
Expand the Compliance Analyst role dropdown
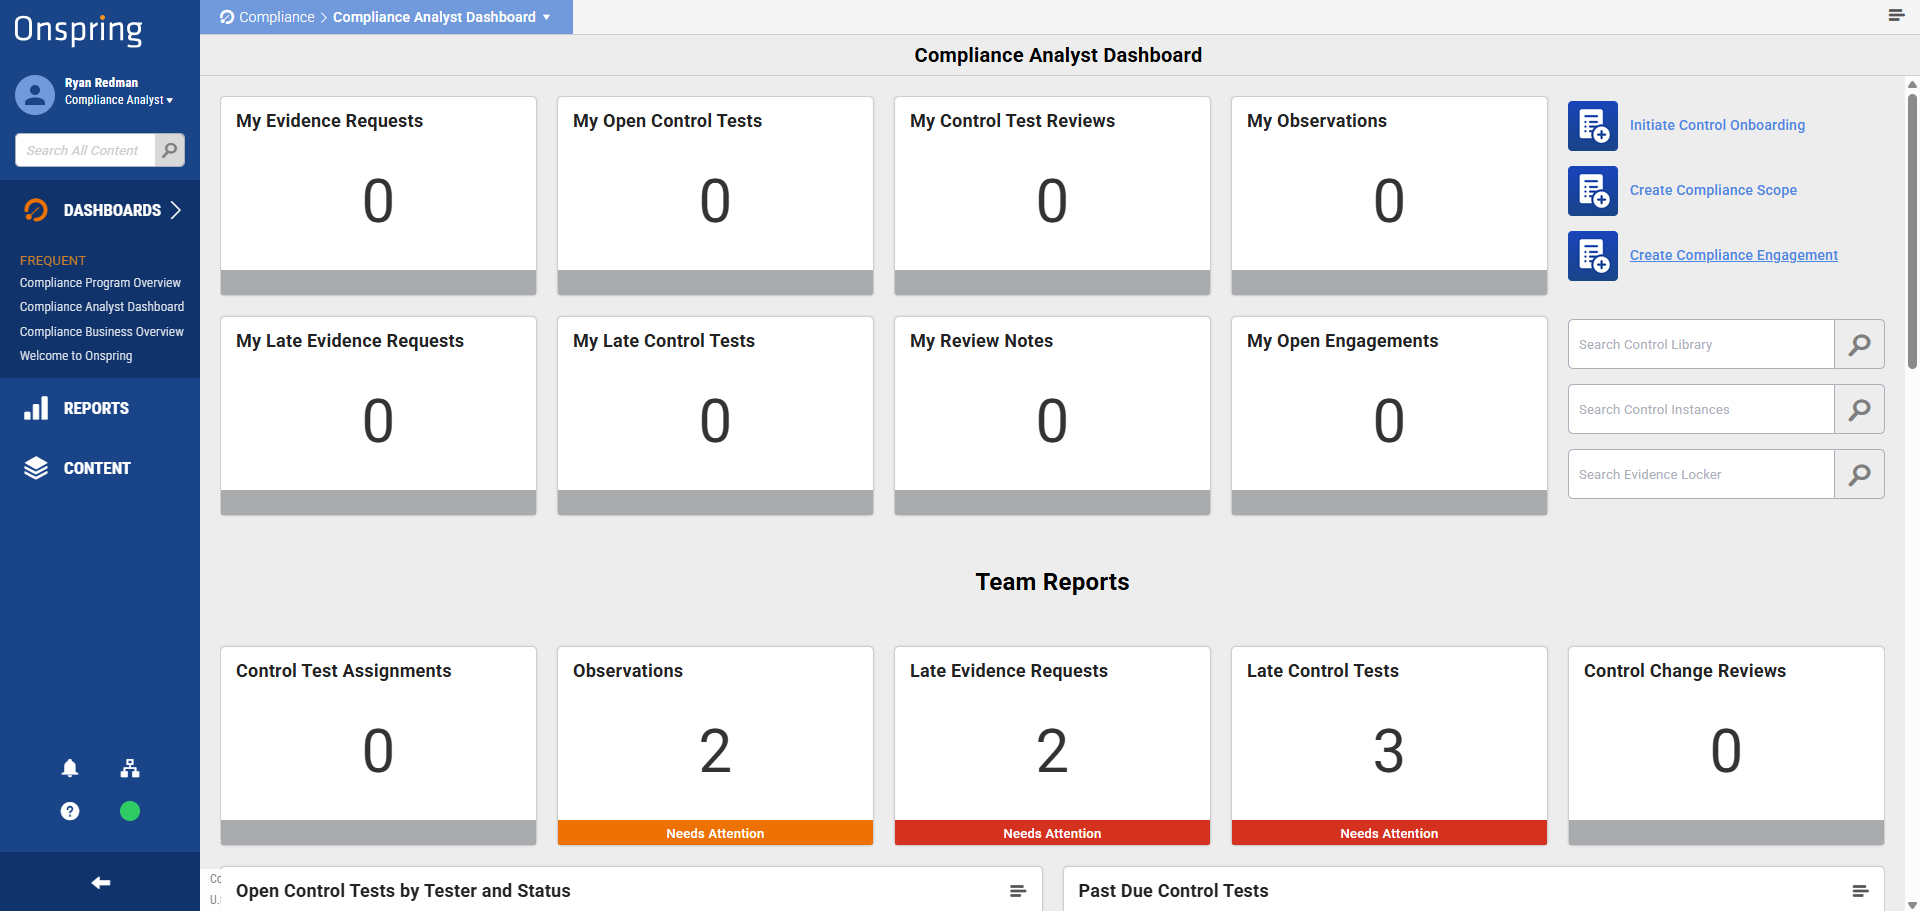119,100
